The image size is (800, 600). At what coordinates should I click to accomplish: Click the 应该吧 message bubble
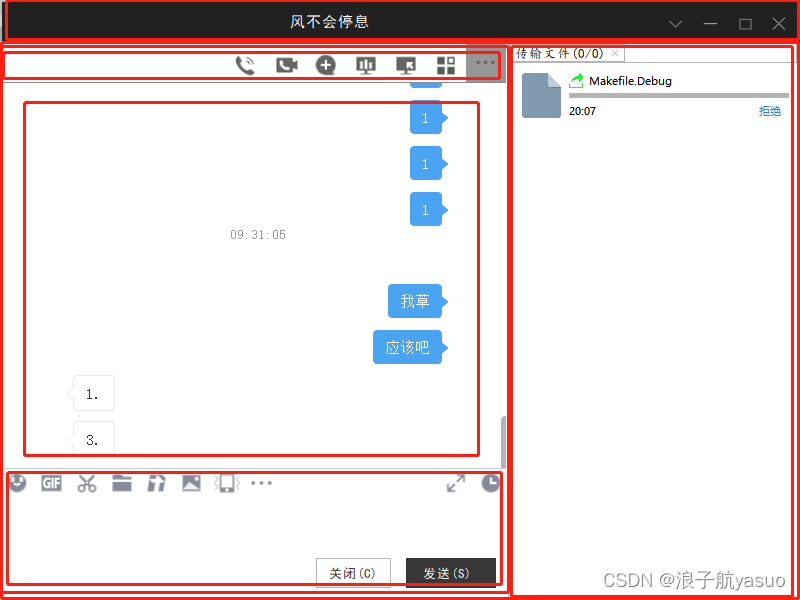[x=407, y=347]
